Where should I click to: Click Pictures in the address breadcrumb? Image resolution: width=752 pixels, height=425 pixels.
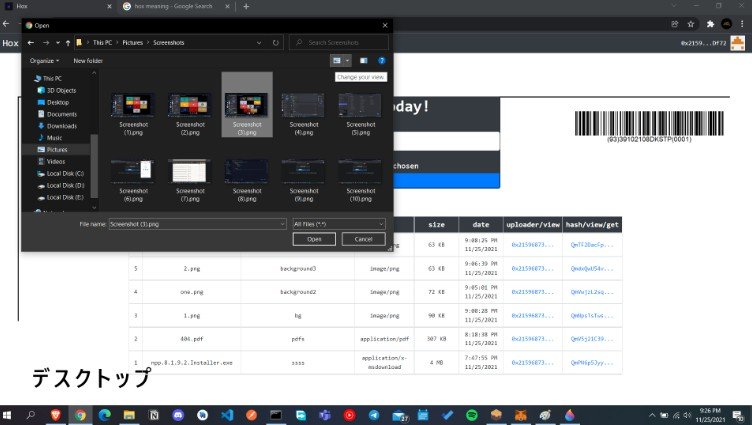click(x=132, y=43)
